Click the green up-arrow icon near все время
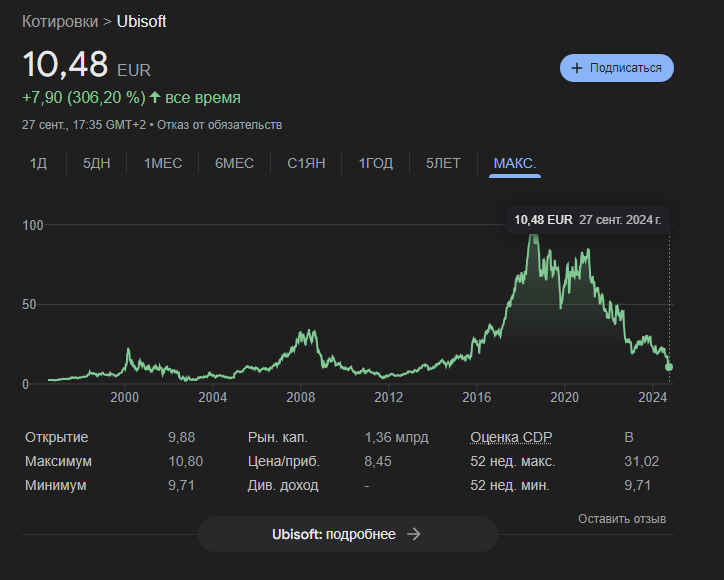Image resolution: width=724 pixels, height=580 pixels. pos(155,97)
